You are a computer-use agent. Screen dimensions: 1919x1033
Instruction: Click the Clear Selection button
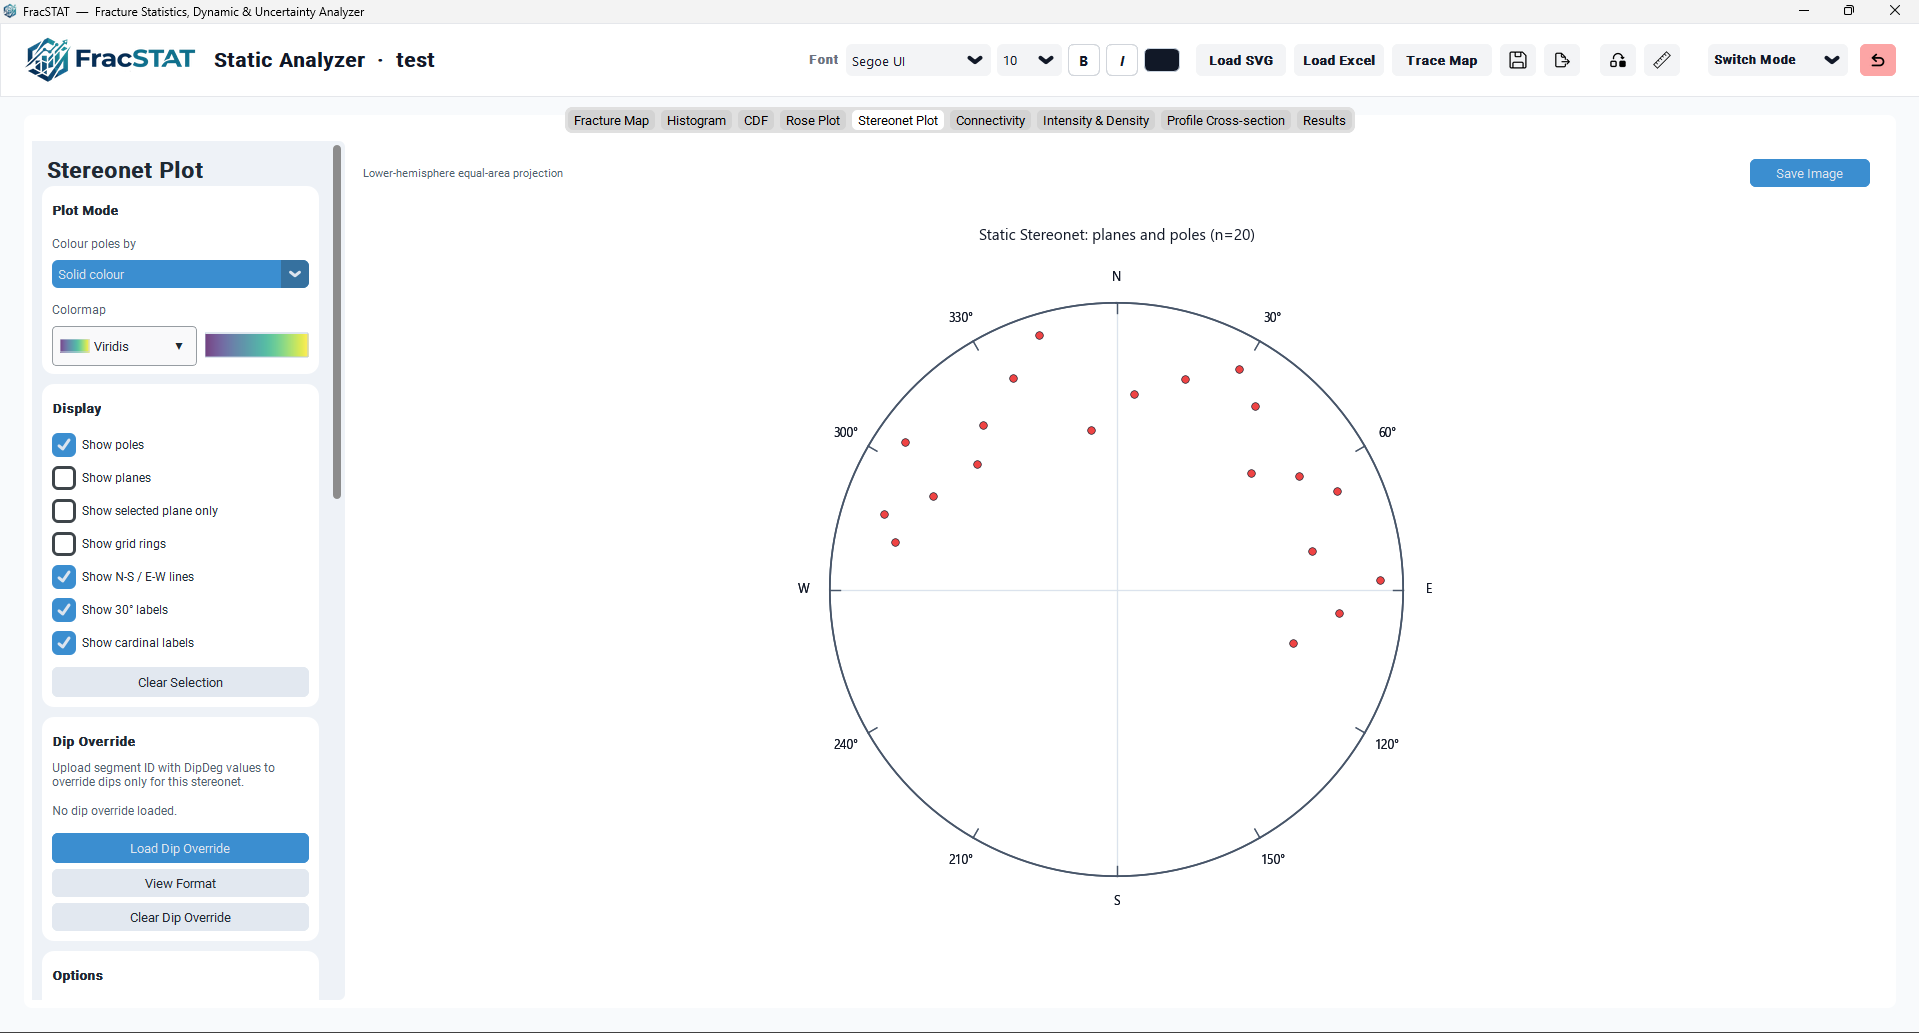(x=180, y=683)
